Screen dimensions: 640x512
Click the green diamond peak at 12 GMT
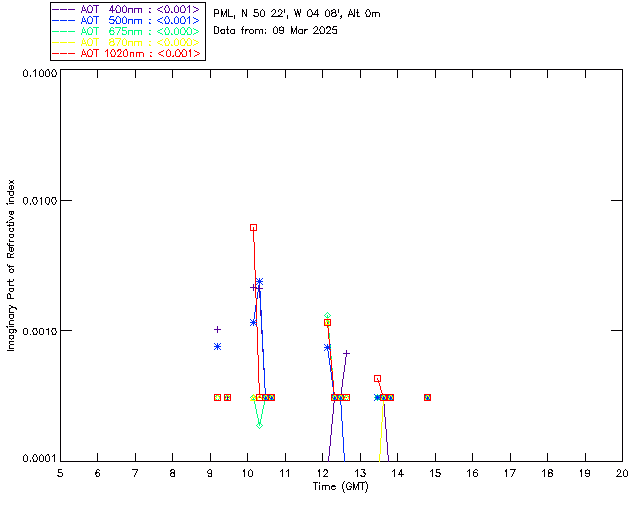click(327, 316)
